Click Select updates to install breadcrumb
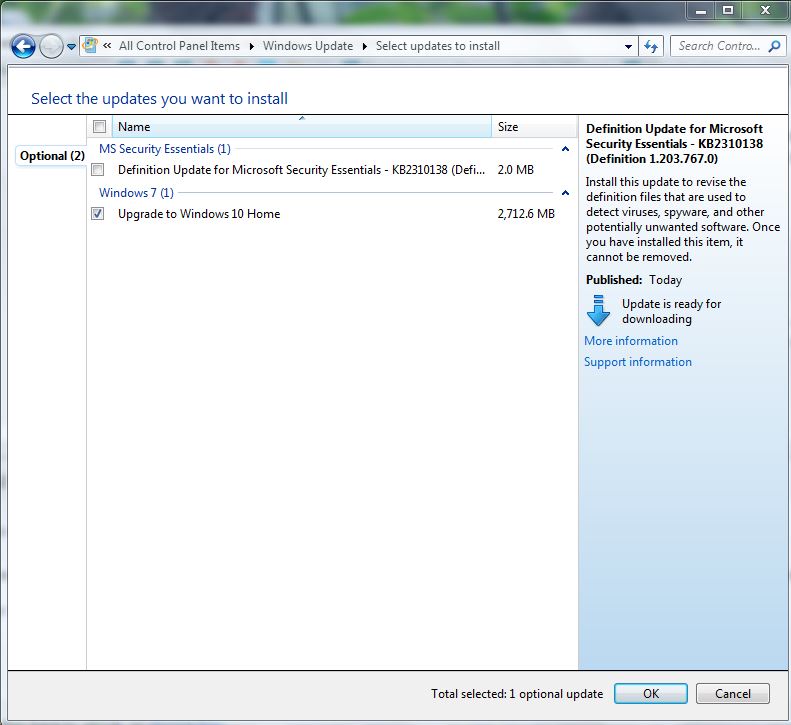The width and height of the screenshot is (791, 725). (x=437, y=46)
